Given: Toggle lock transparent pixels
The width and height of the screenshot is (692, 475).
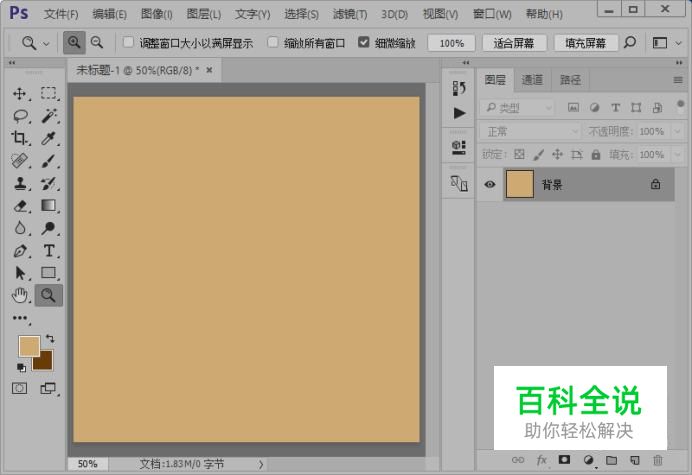Looking at the screenshot, I should click(x=519, y=155).
